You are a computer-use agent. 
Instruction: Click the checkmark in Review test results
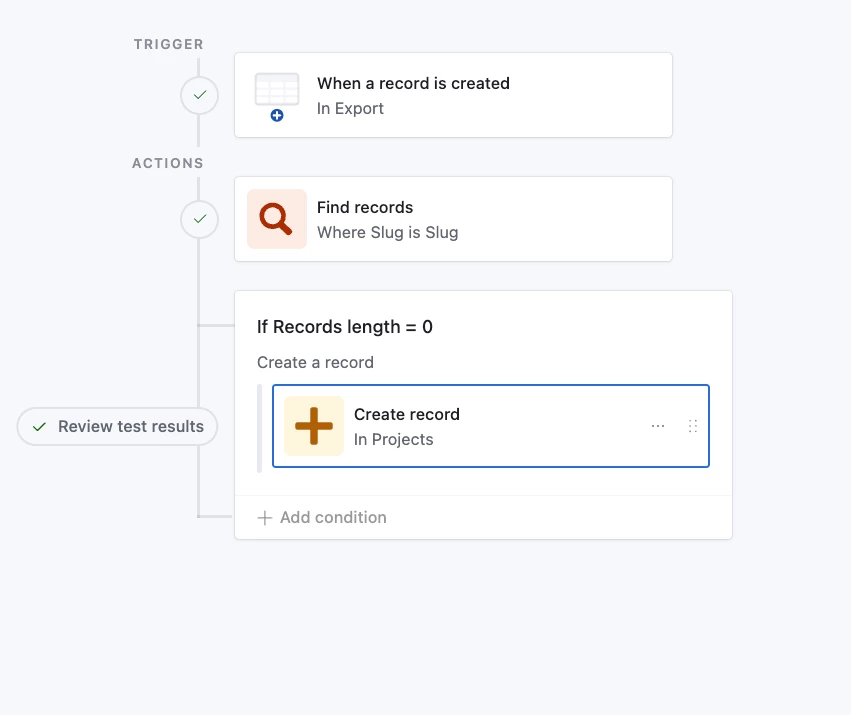click(x=40, y=427)
